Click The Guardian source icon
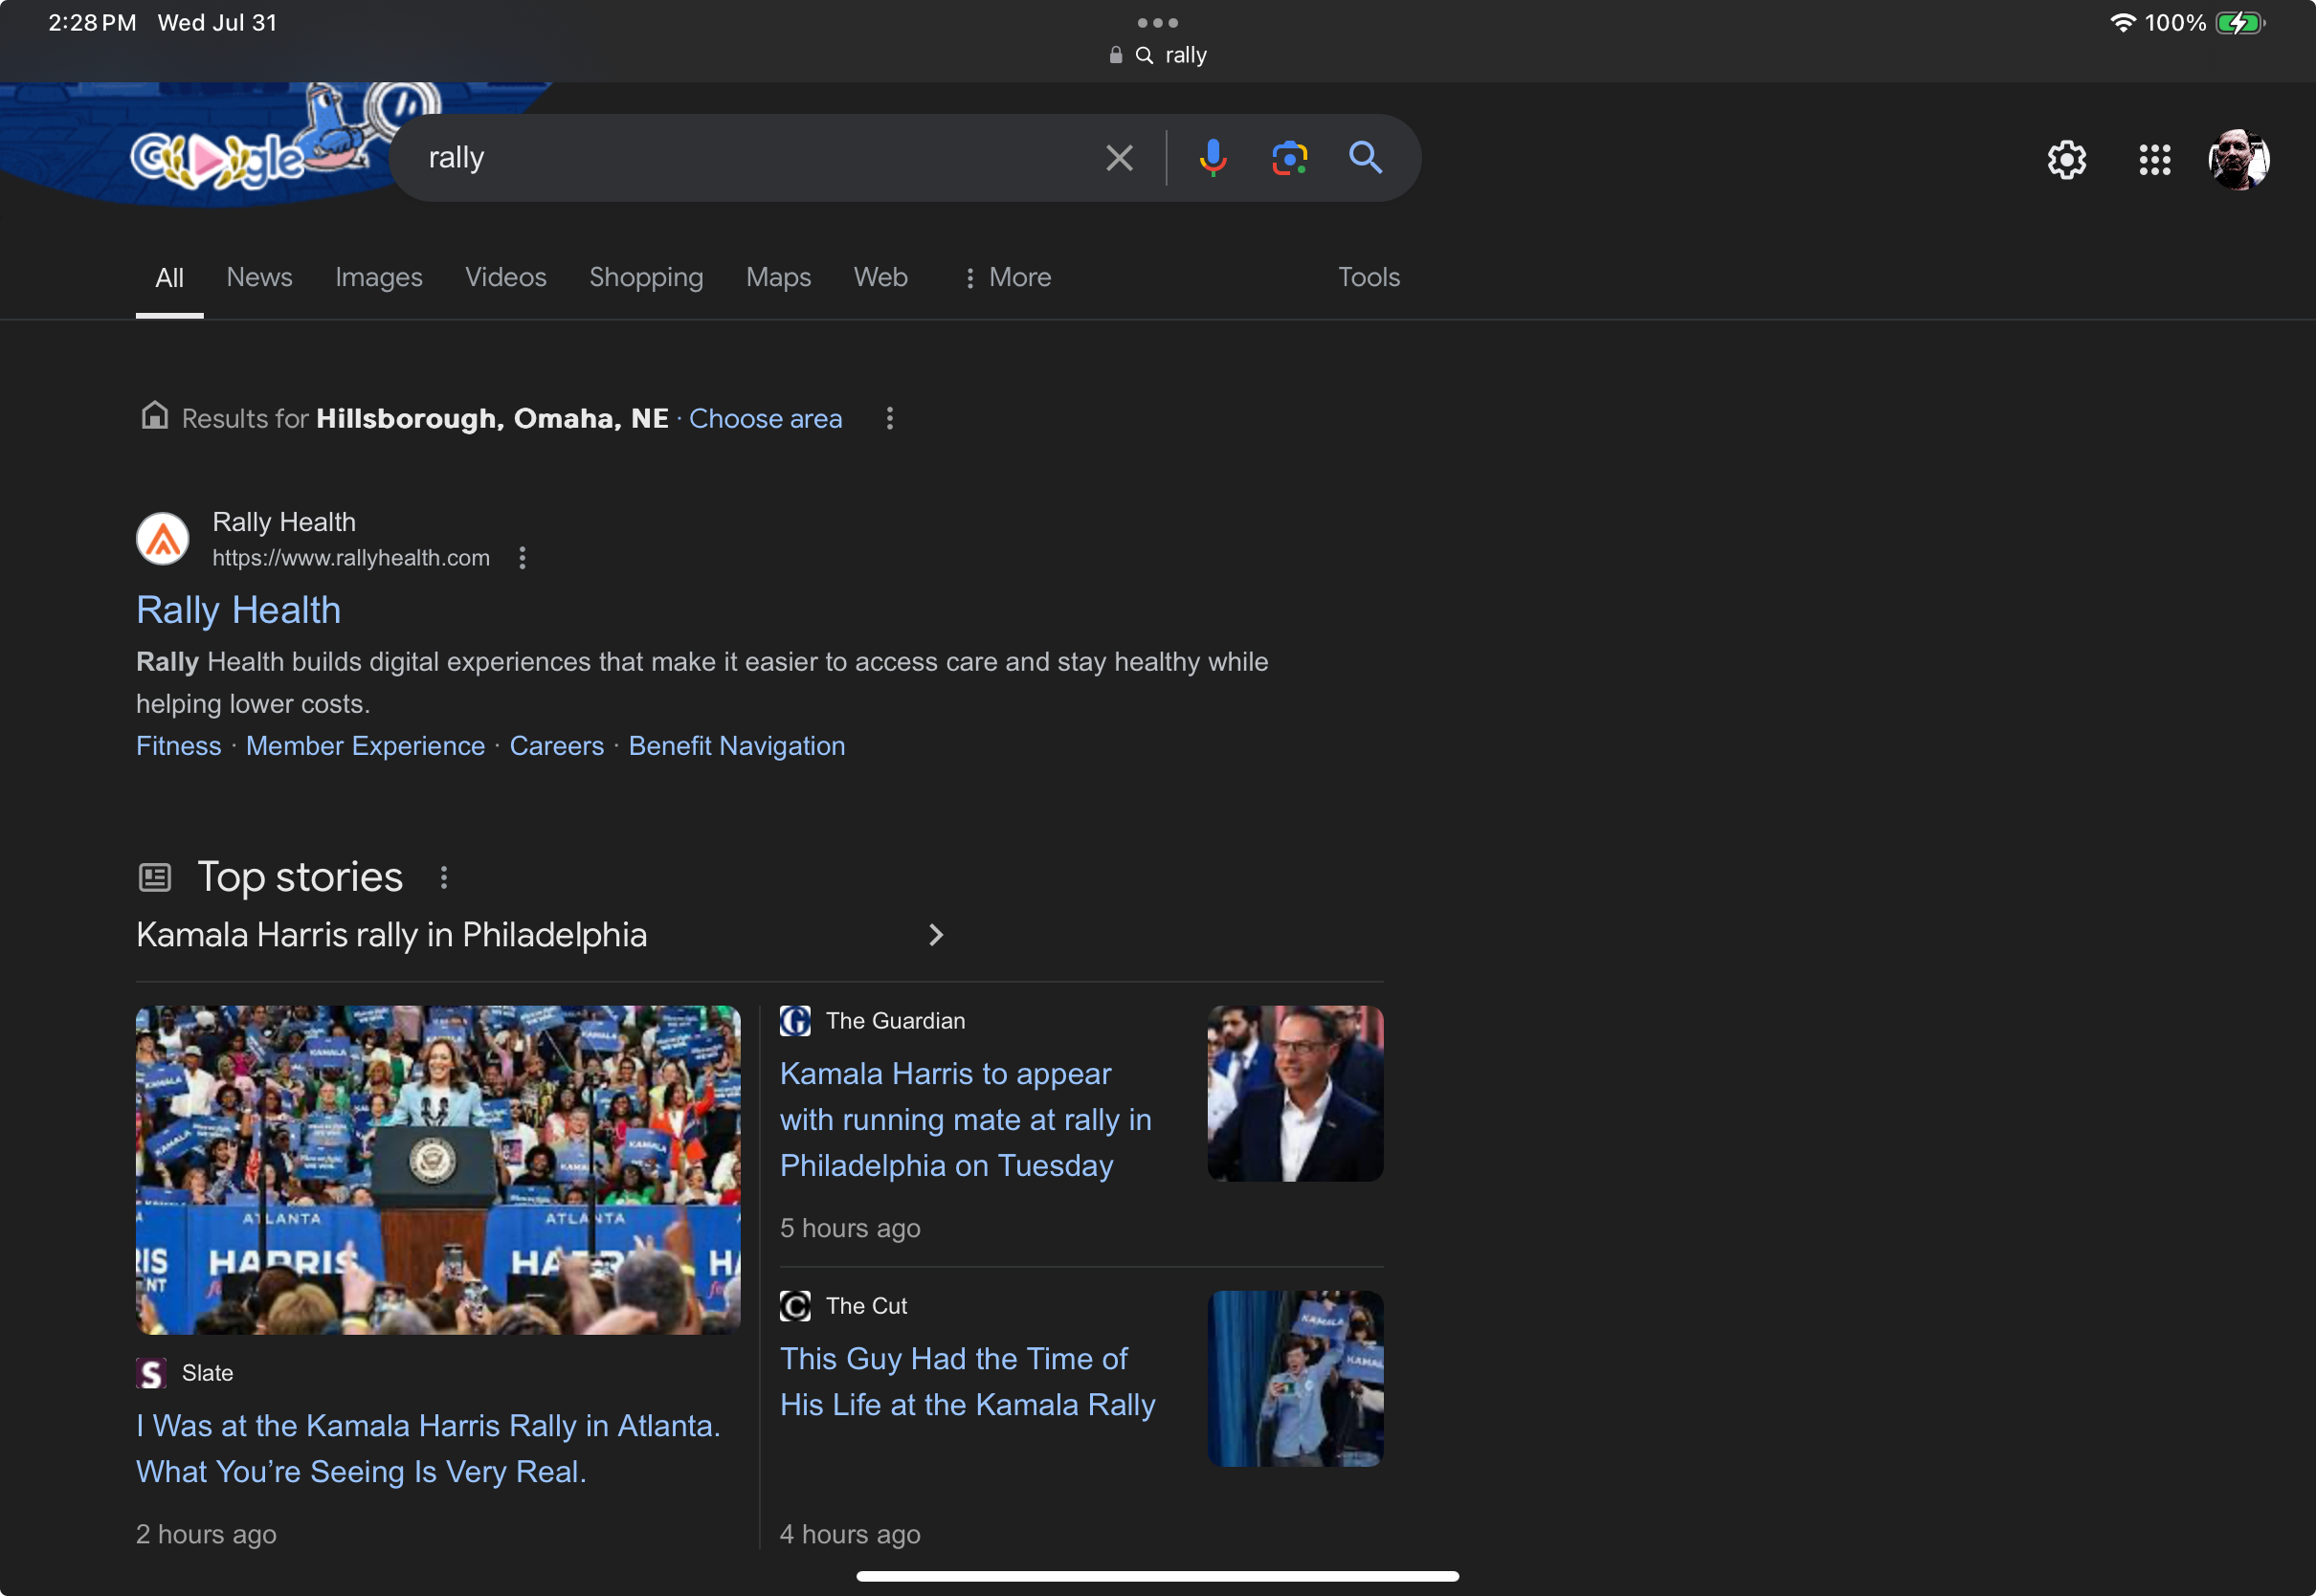 coord(795,1021)
